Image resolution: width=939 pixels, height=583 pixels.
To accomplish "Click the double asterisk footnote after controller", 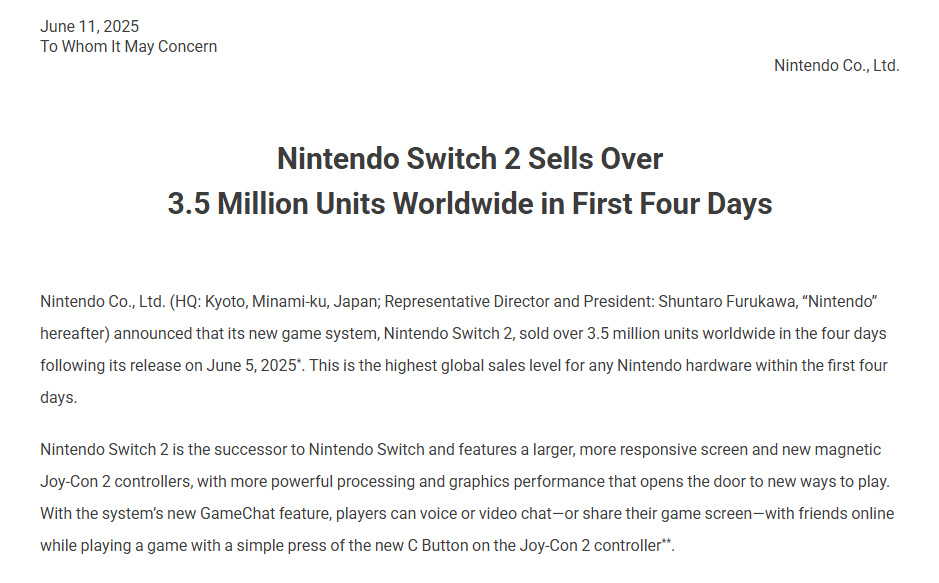I will tap(665, 541).
